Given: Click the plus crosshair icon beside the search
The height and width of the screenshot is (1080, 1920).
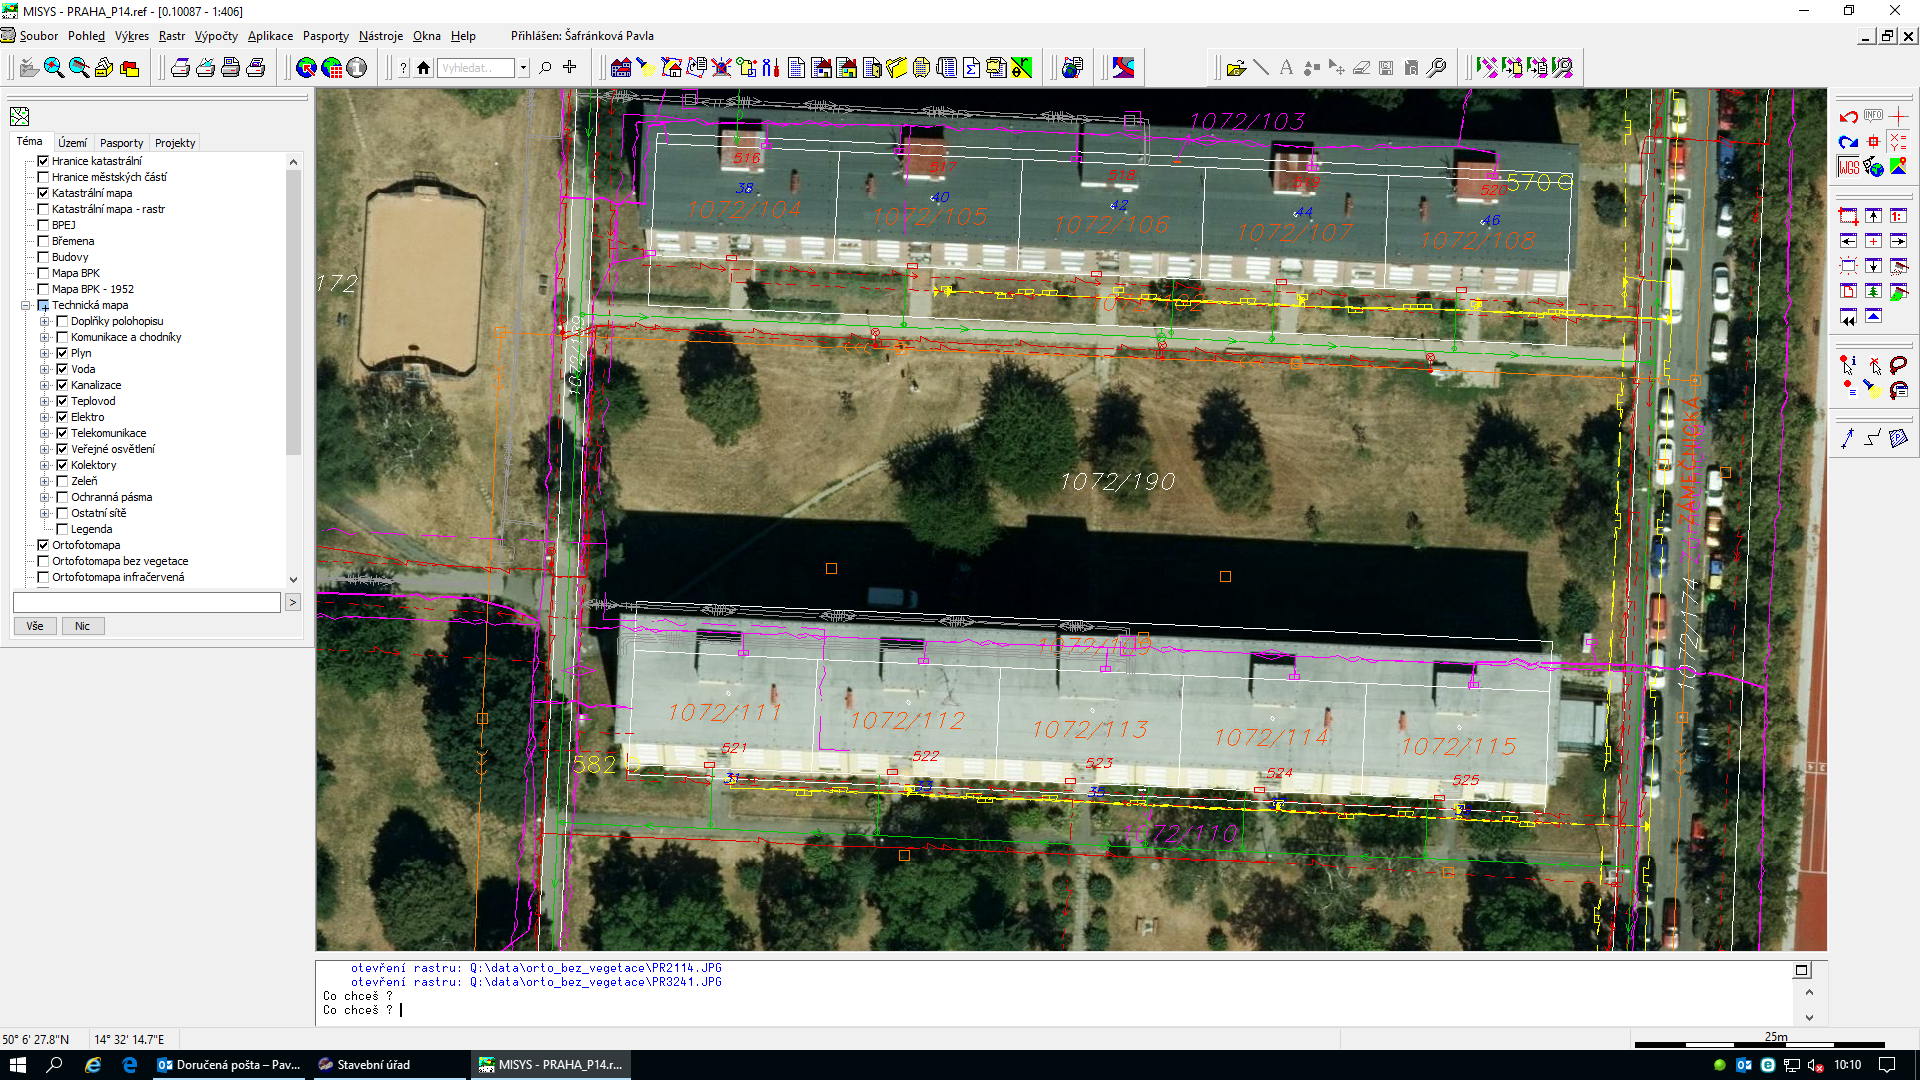Looking at the screenshot, I should [570, 68].
